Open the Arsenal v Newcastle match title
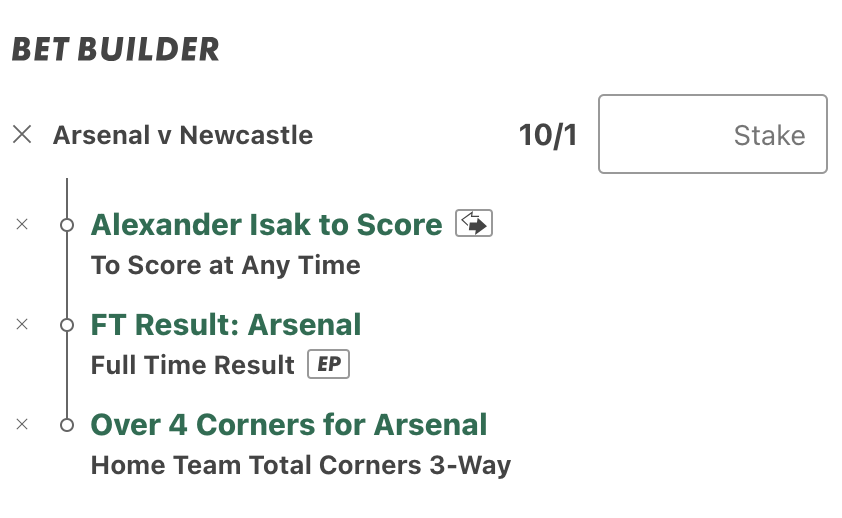 tap(183, 135)
